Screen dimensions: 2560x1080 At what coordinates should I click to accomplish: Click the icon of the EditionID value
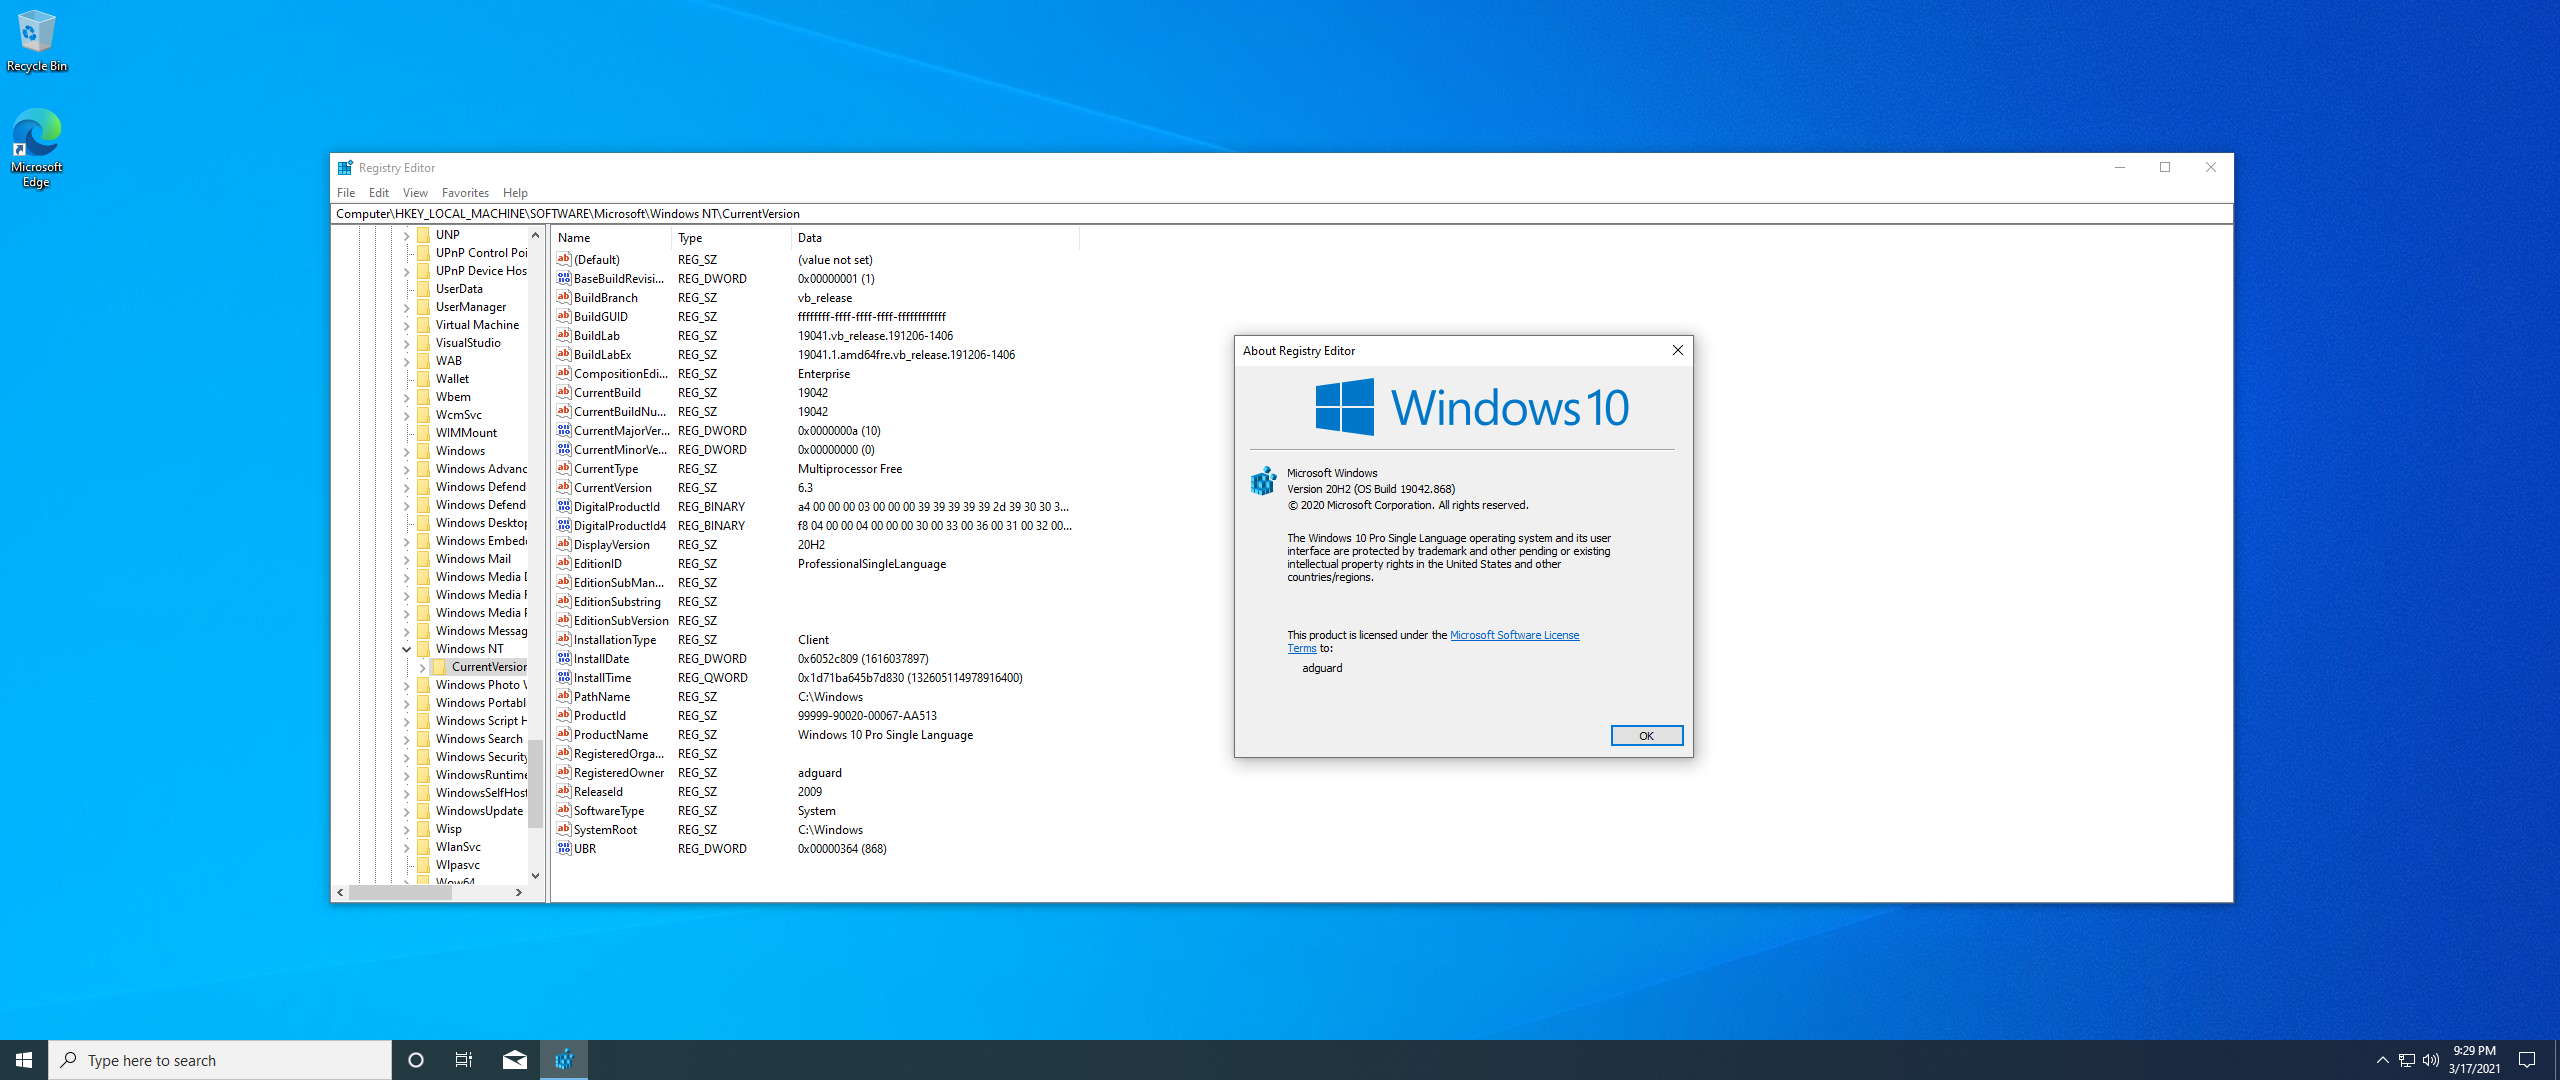coord(564,564)
